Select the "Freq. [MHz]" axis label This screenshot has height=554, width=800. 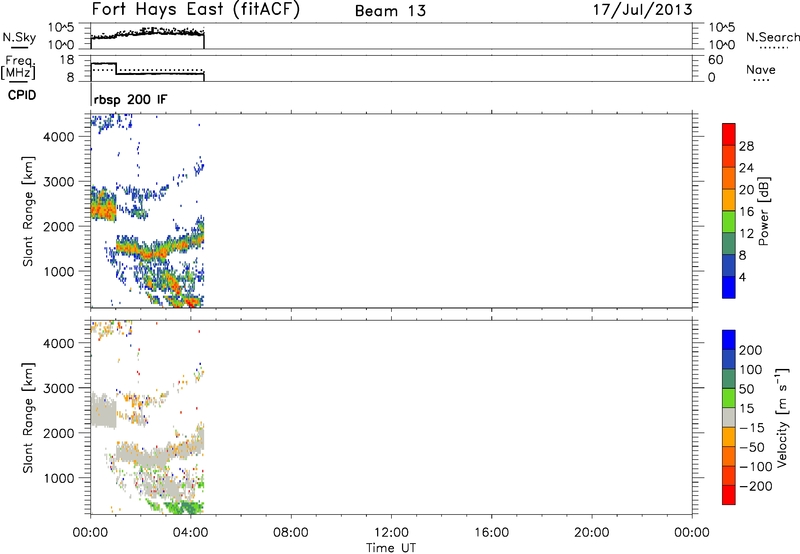pos(20,68)
